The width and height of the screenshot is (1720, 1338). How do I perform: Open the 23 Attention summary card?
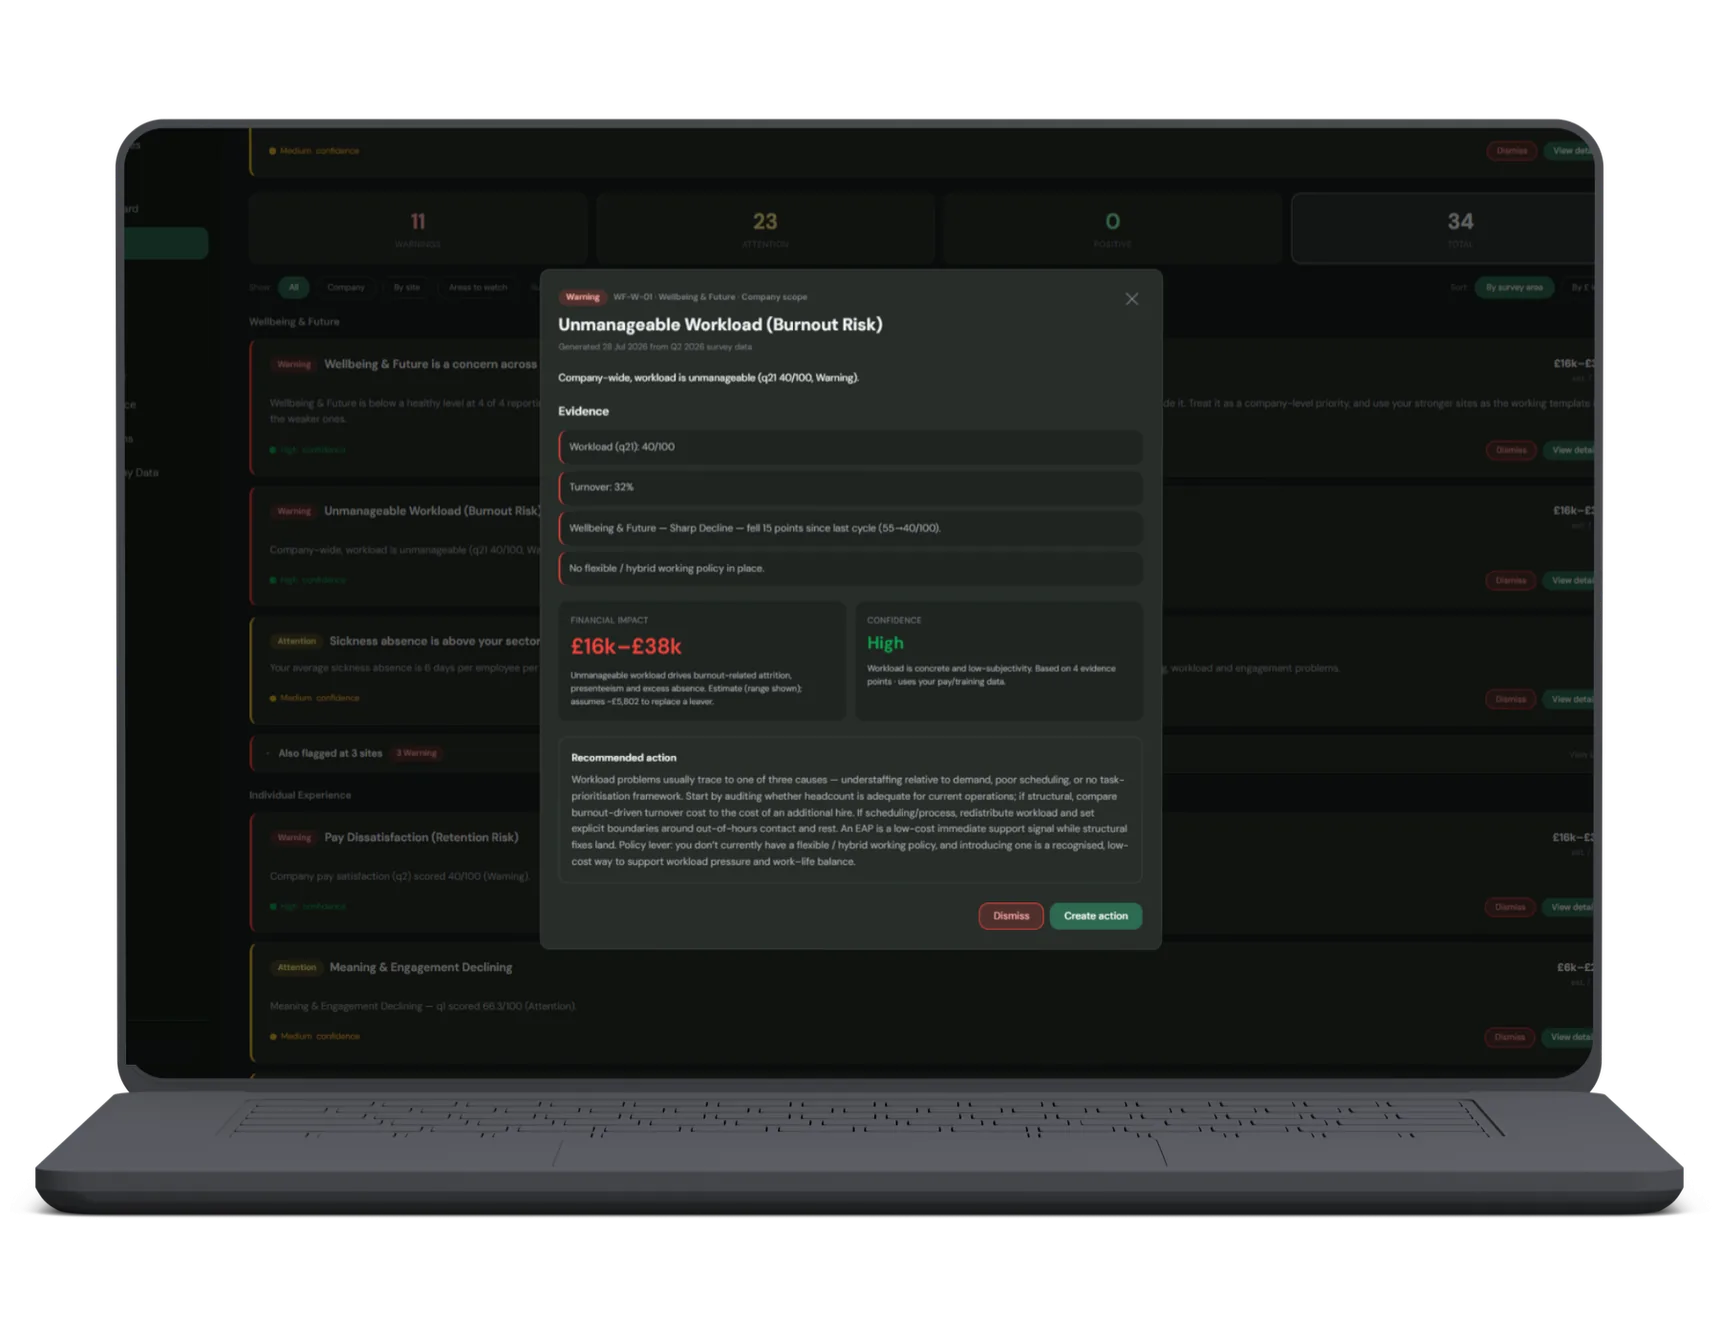click(765, 228)
